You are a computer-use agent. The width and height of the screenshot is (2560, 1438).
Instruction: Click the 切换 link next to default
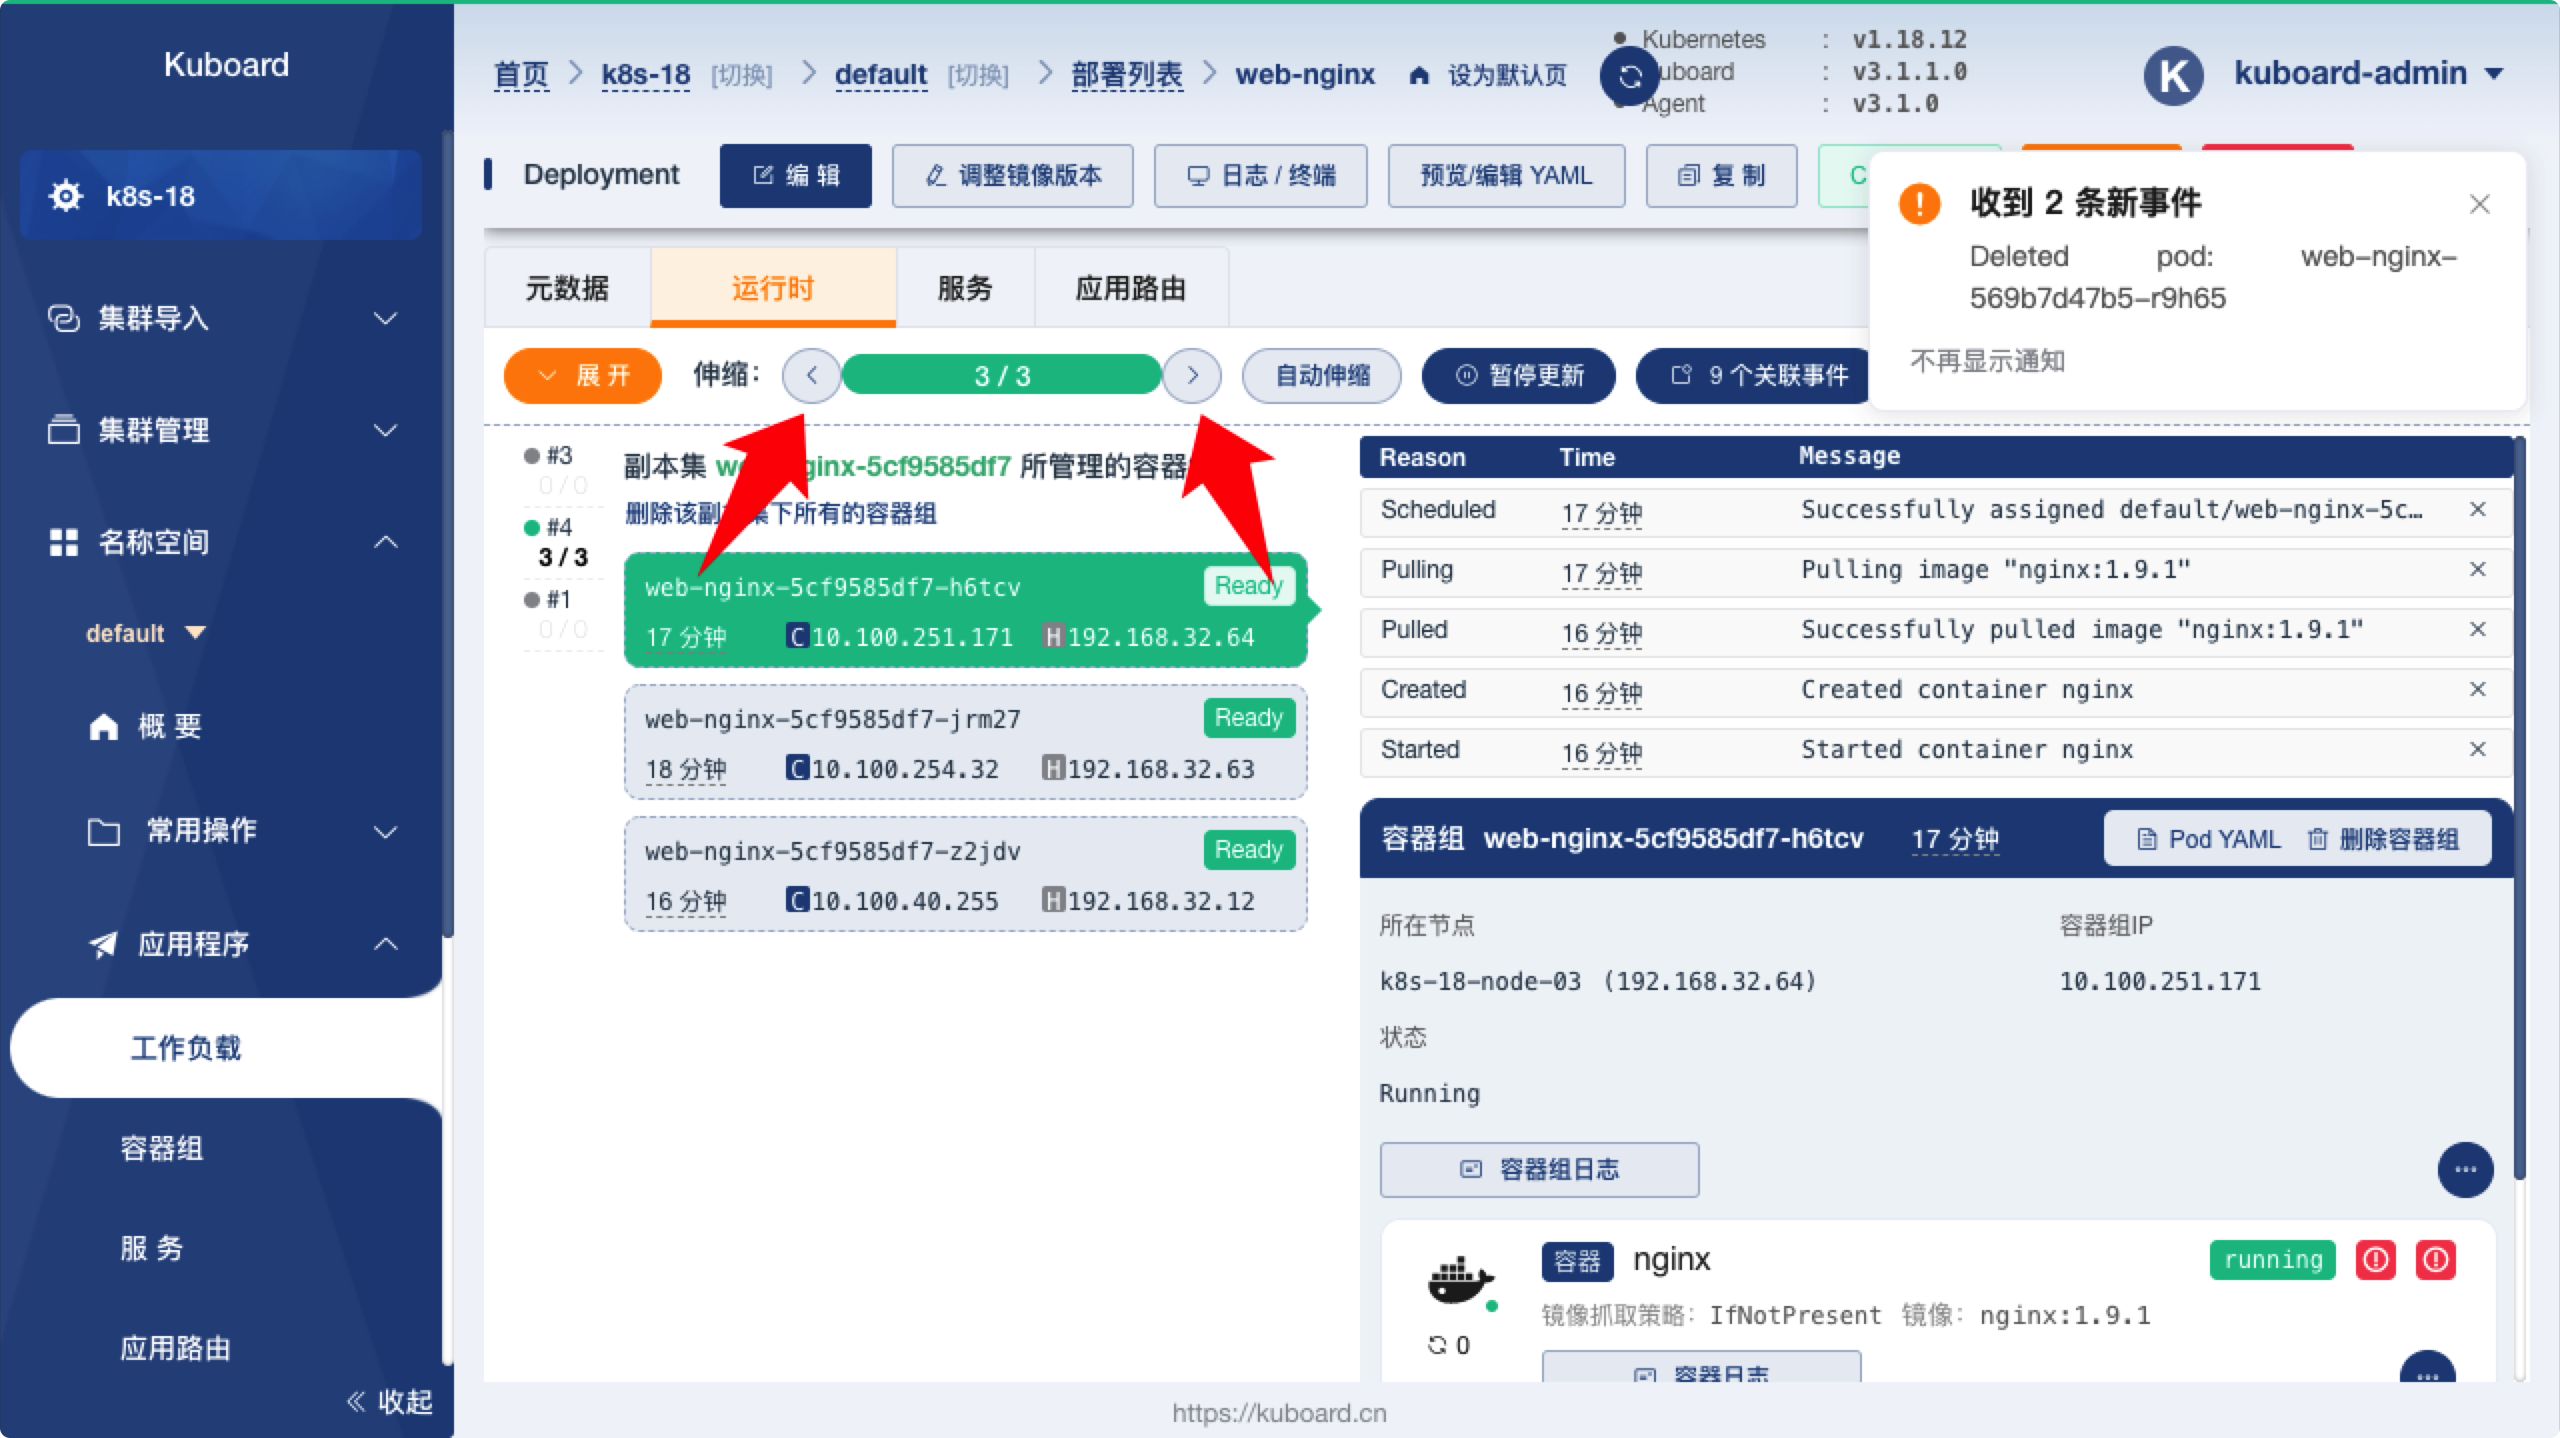[x=978, y=75]
